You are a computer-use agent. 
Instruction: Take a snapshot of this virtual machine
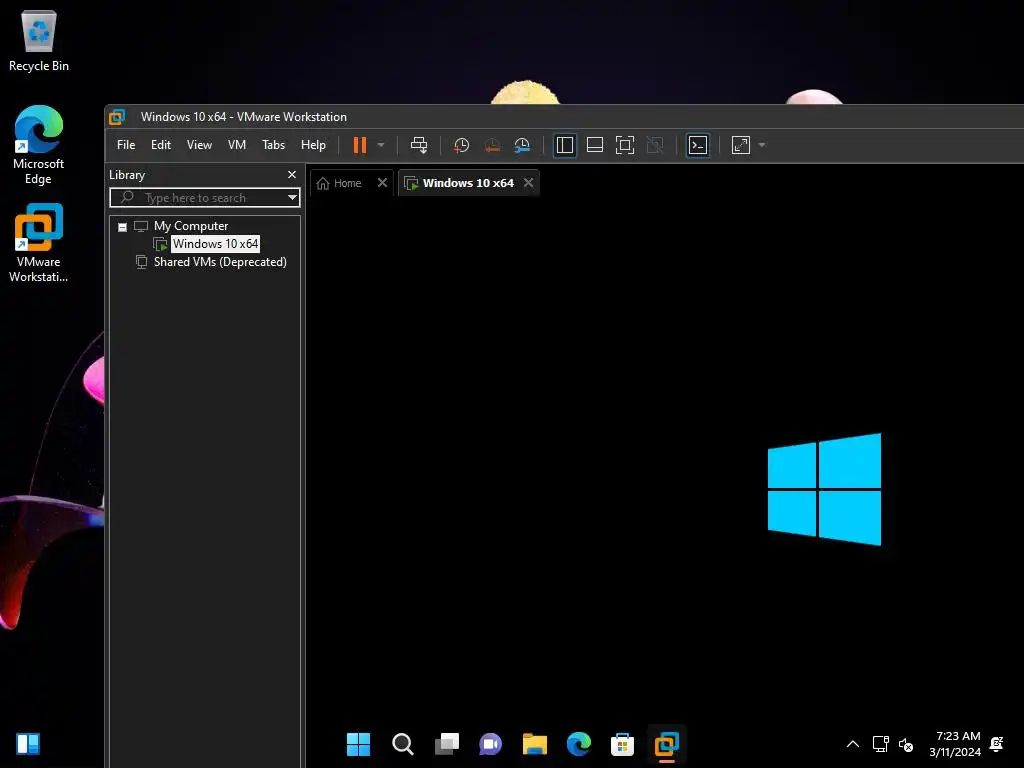[461, 145]
